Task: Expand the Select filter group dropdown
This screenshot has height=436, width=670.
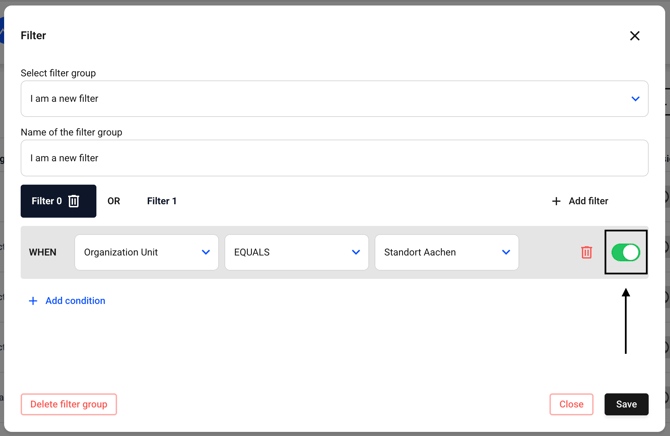Action: click(x=334, y=99)
